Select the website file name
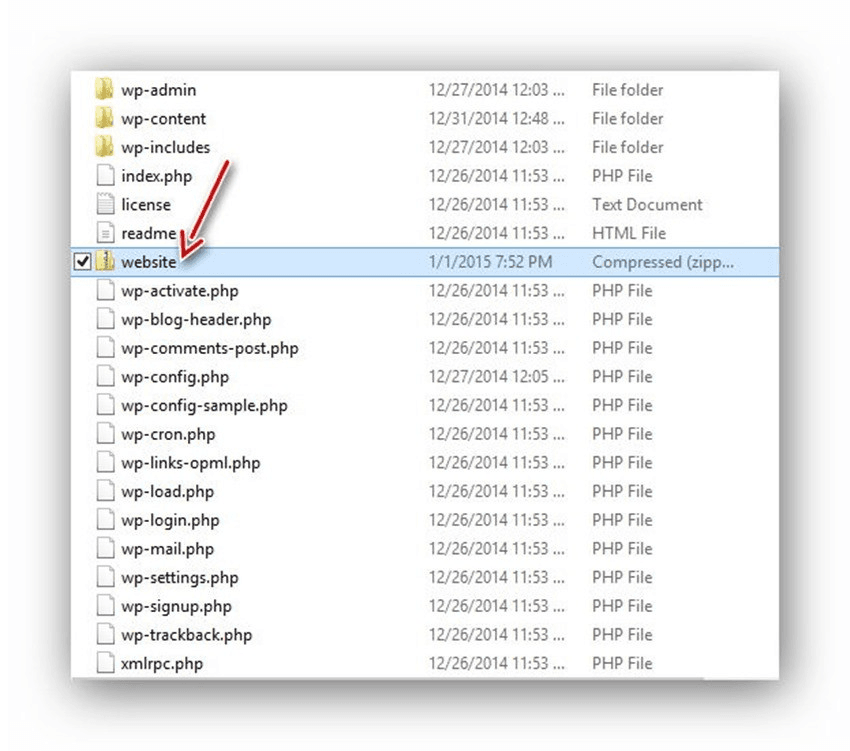Image resolution: width=850 pixels, height=751 pixels. 149,262
